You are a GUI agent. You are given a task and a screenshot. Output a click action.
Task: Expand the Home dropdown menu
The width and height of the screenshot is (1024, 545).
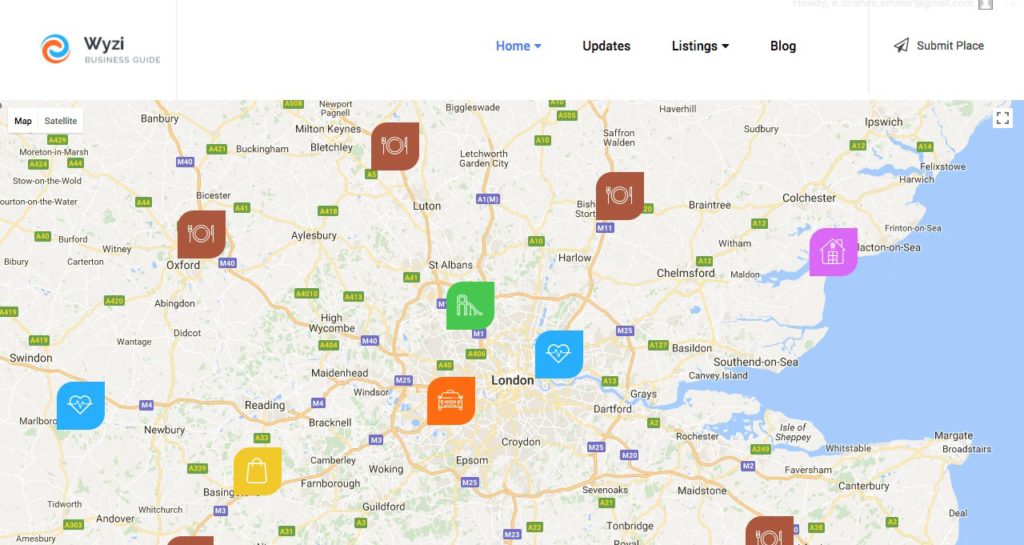click(x=519, y=46)
